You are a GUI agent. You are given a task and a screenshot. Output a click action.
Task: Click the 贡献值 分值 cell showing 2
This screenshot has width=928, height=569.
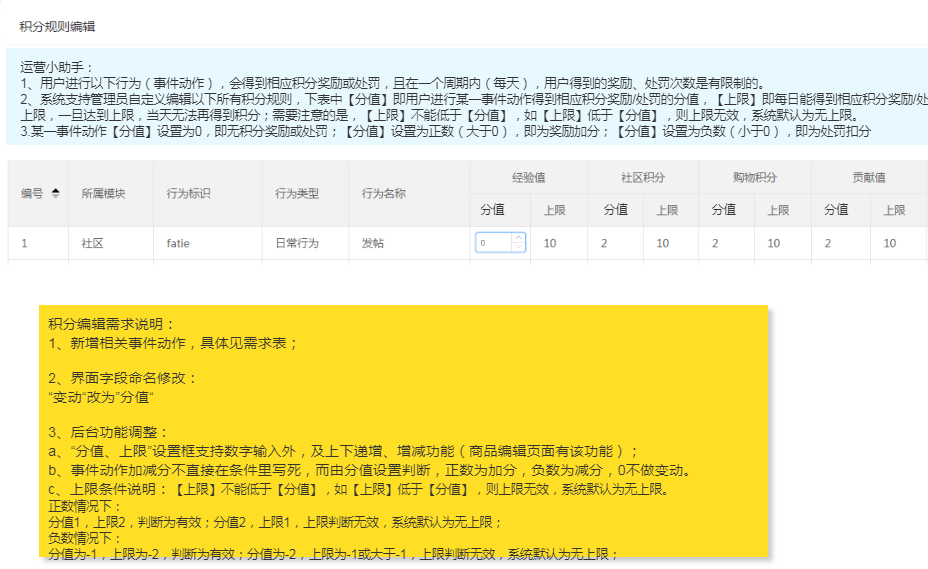[827, 243]
